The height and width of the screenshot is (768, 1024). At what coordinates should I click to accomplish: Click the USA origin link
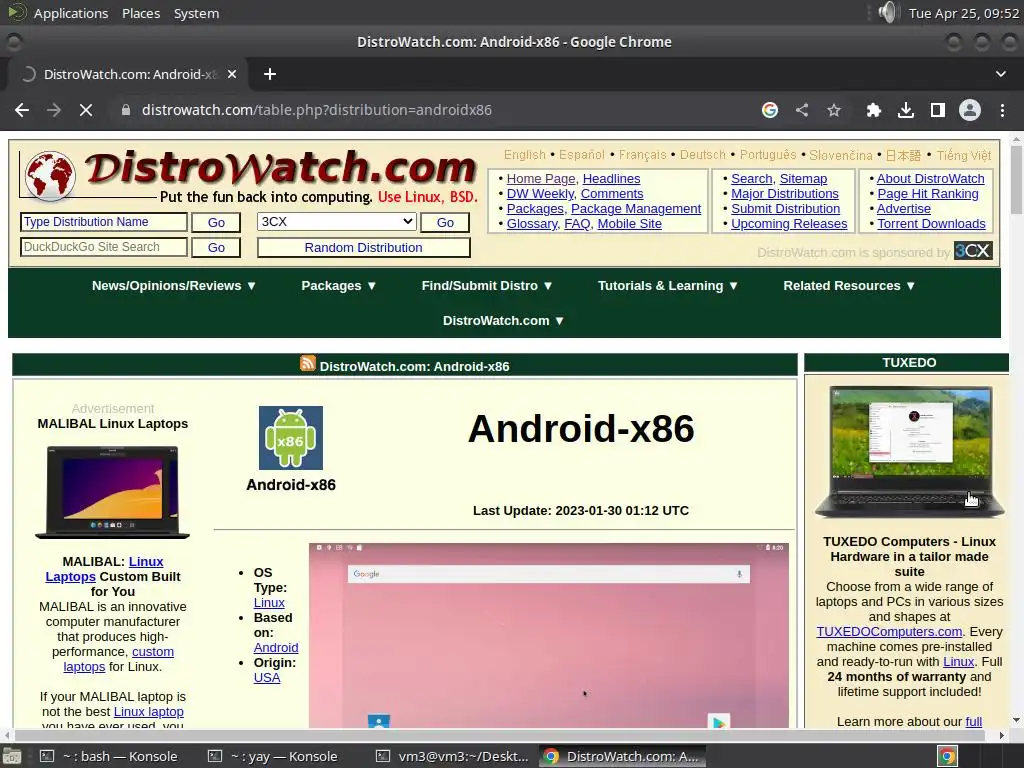point(266,678)
